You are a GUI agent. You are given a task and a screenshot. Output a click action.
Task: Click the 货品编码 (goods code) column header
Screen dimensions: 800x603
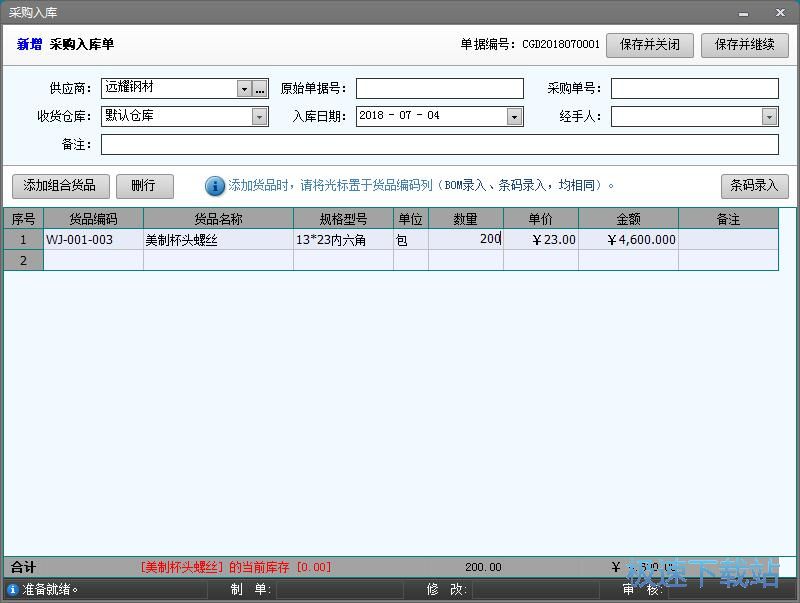(x=93, y=219)
